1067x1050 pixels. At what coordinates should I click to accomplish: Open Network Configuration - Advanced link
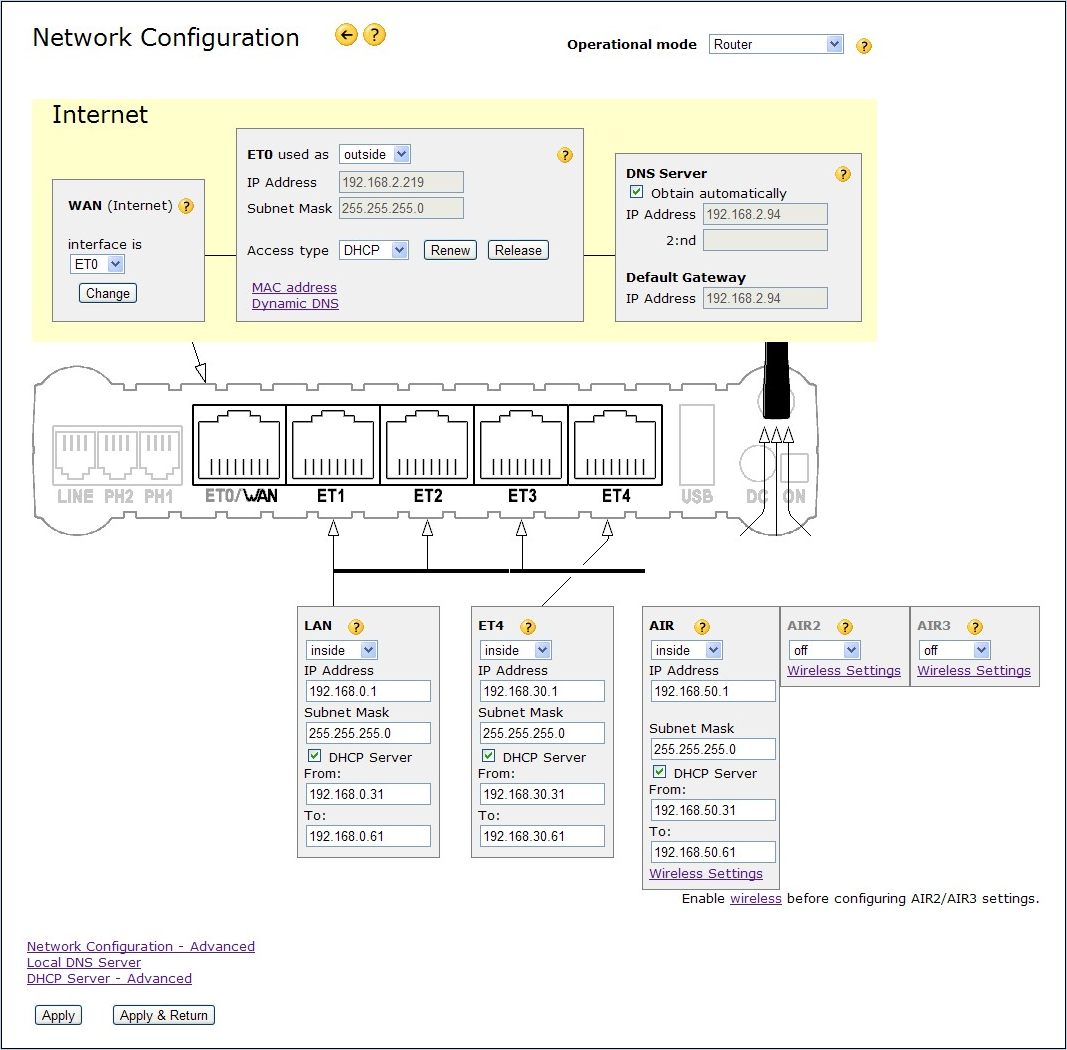coord(141,946)
